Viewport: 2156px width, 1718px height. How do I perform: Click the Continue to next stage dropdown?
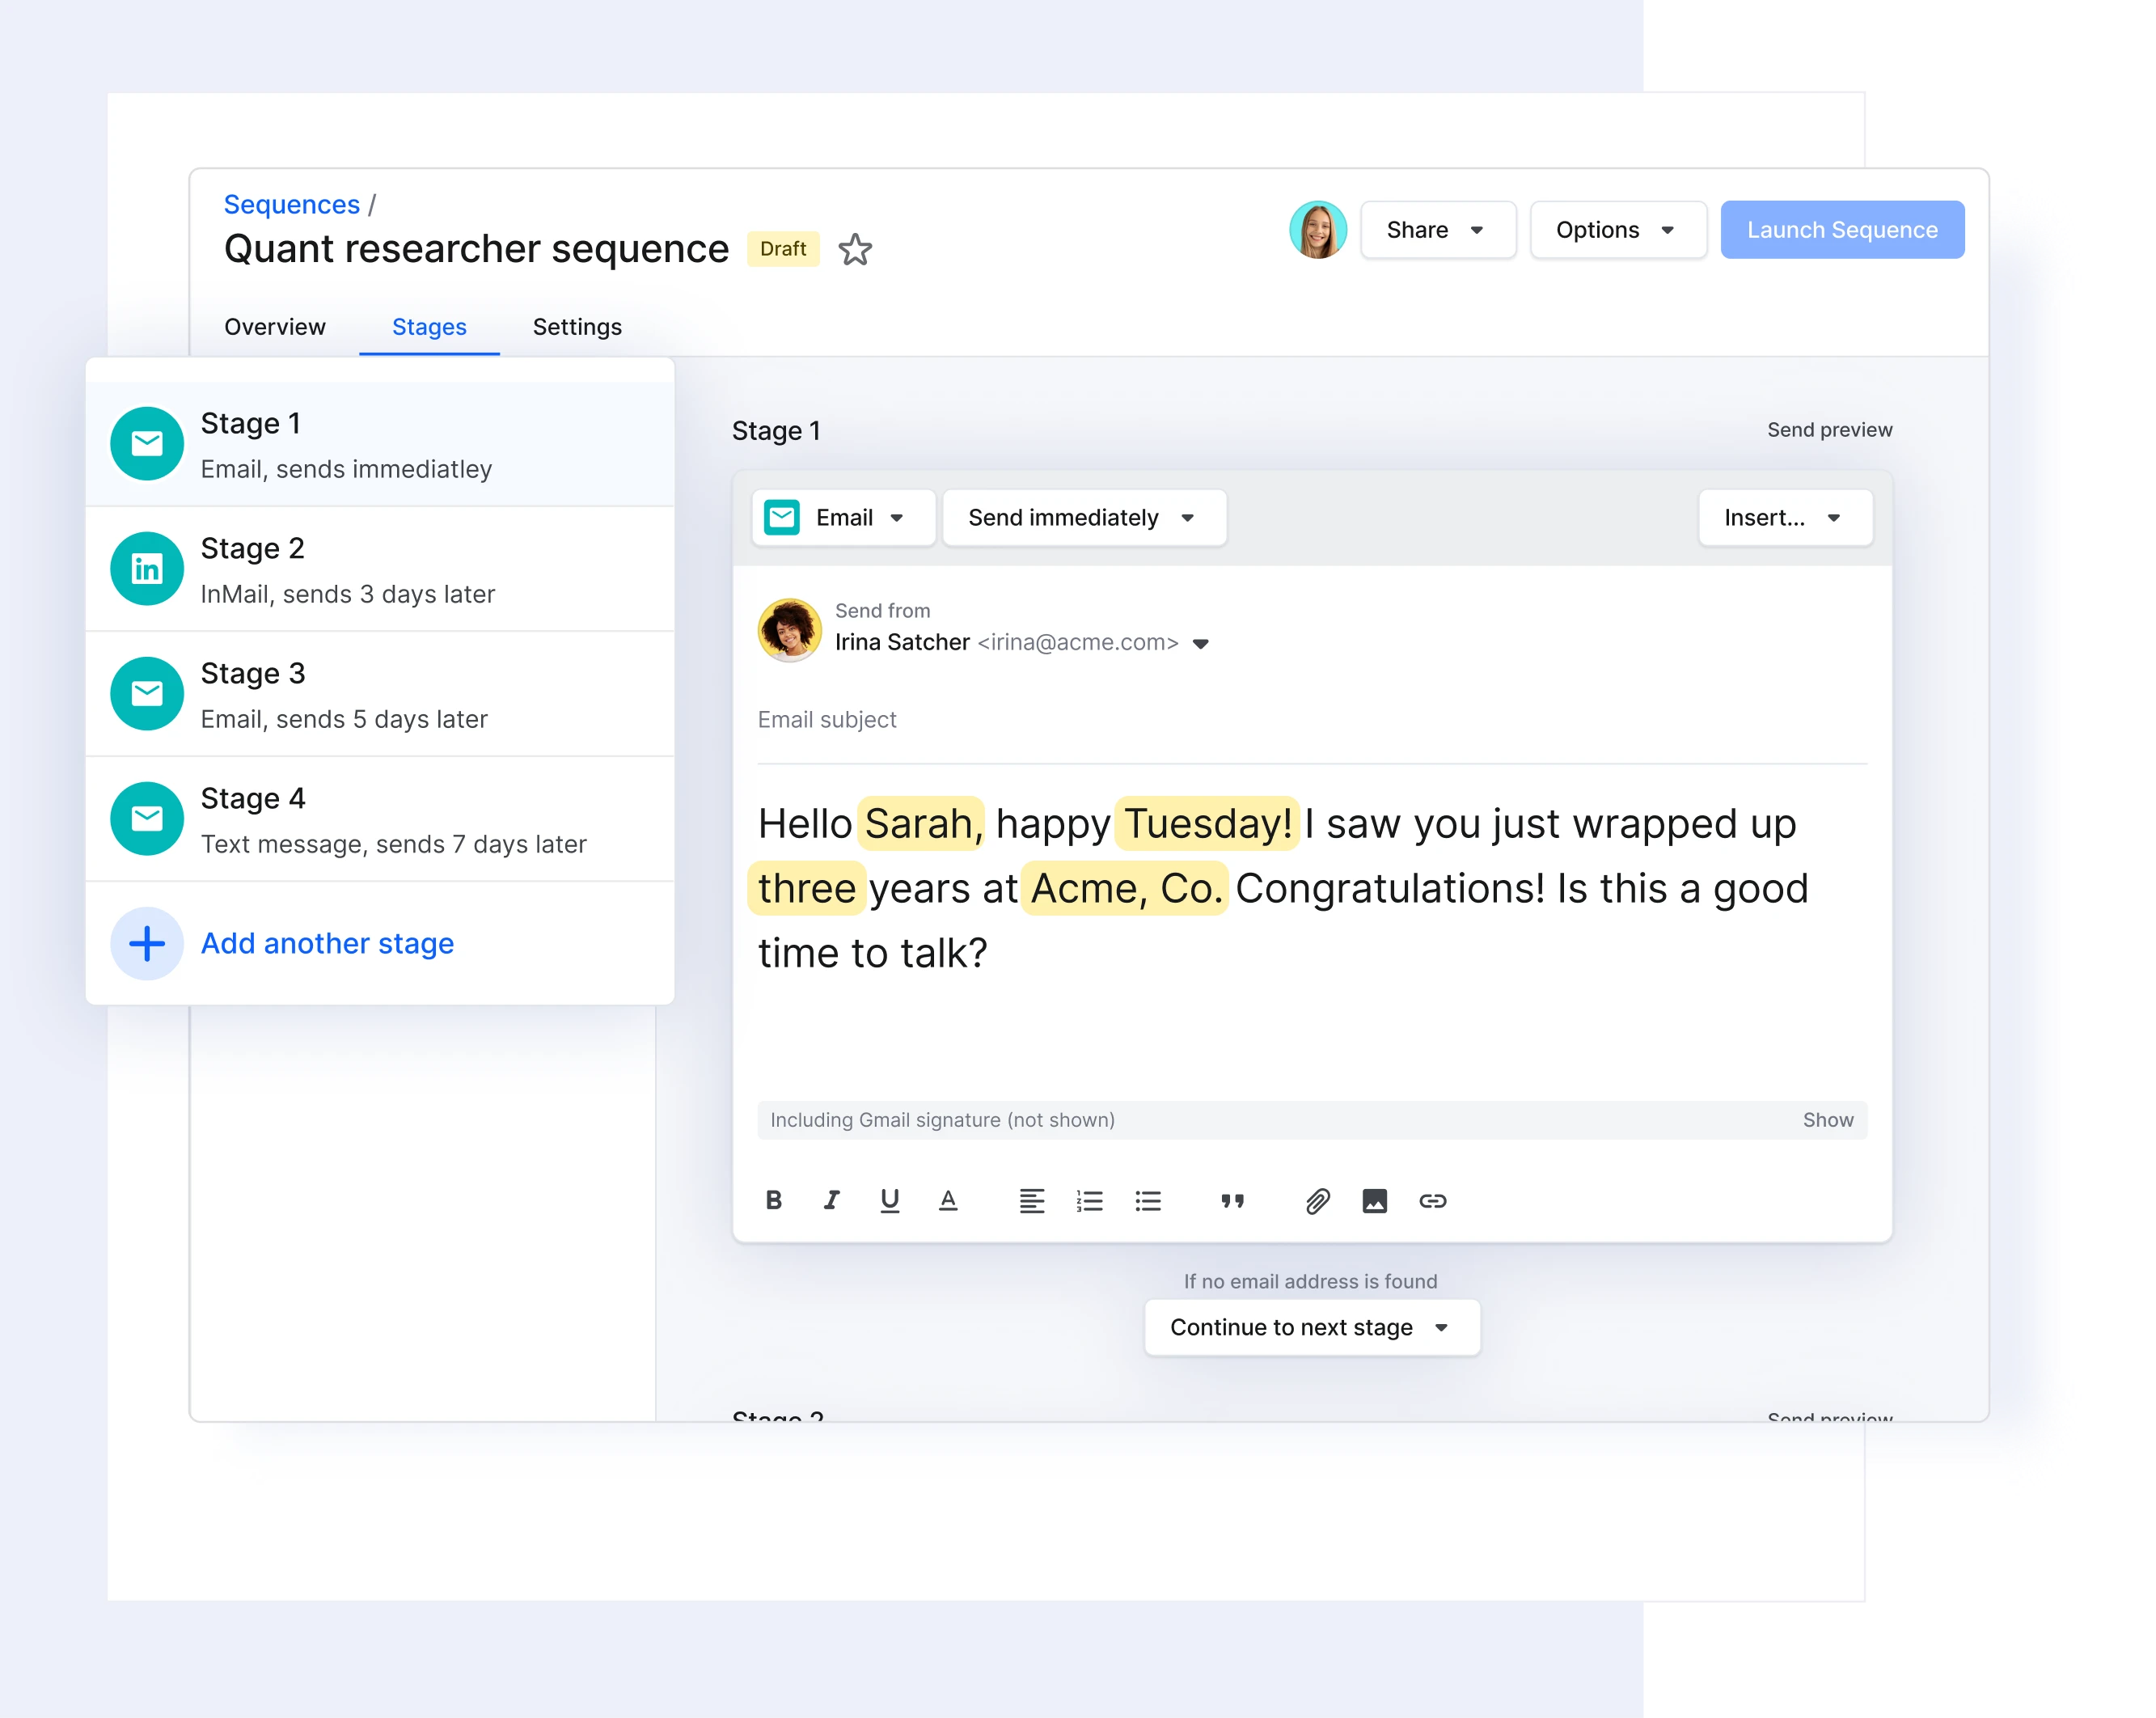click(x=1311, y=1327)
